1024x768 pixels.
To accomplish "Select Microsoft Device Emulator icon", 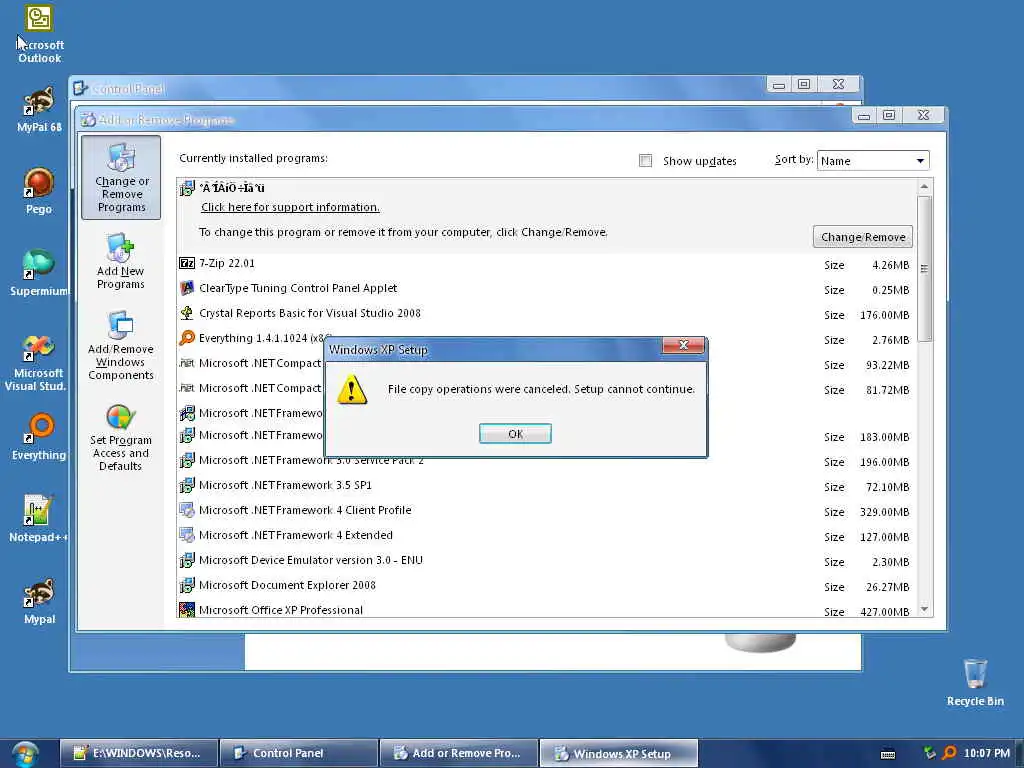I will pyautogui.click(x=187, y=560).
